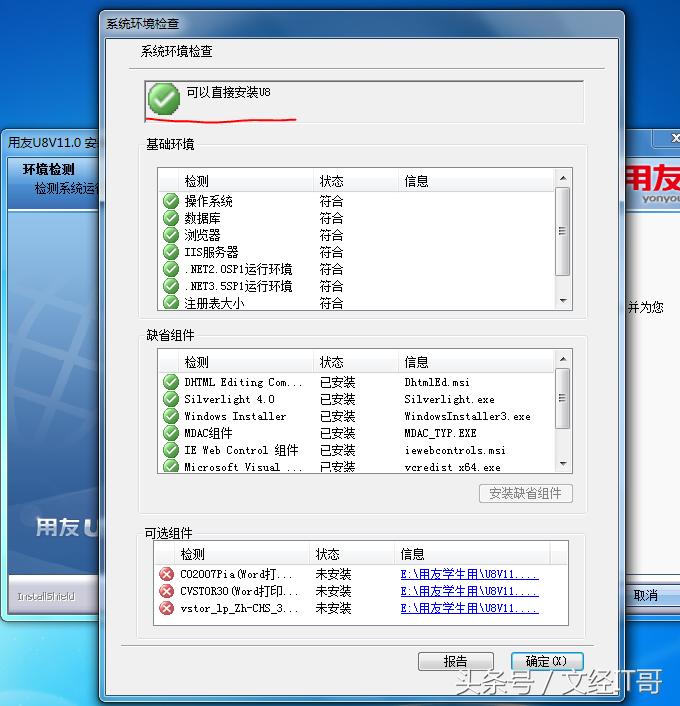This screenshot has height=706, width=680.
Task: Click the 信息 column header in 基础环境 list
Action: click(476, 181)
